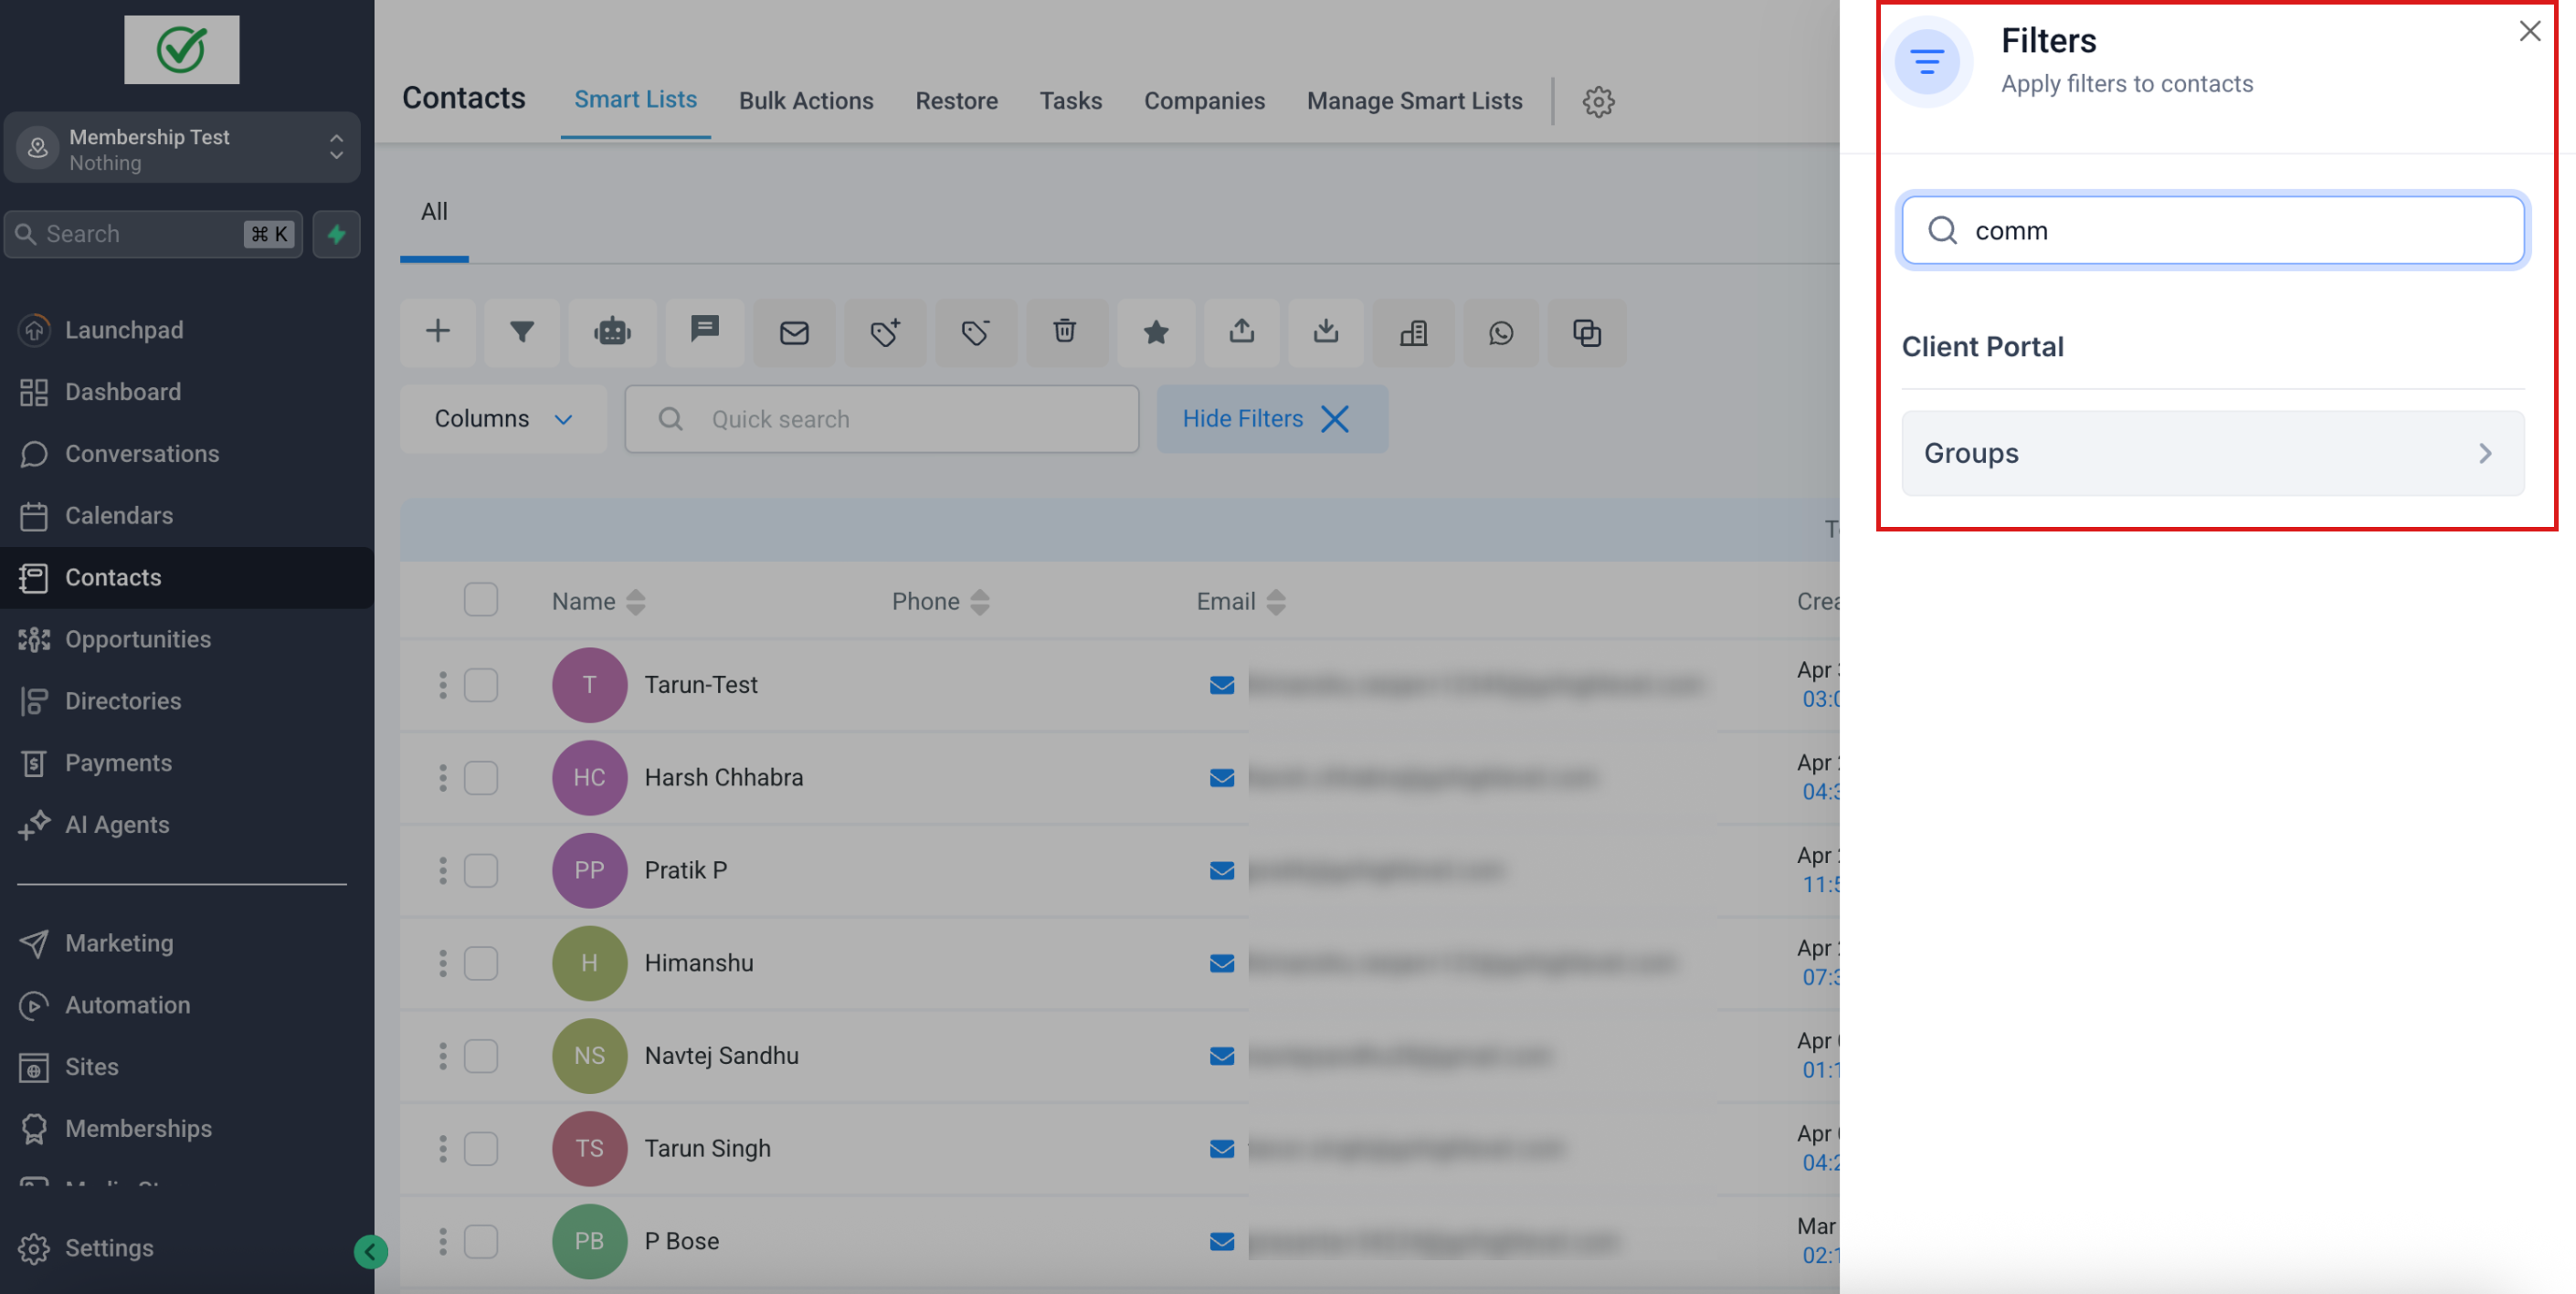The image size is (2576, 1294).
Task: Open the Columns dropdown
Action: pos(503,419)
